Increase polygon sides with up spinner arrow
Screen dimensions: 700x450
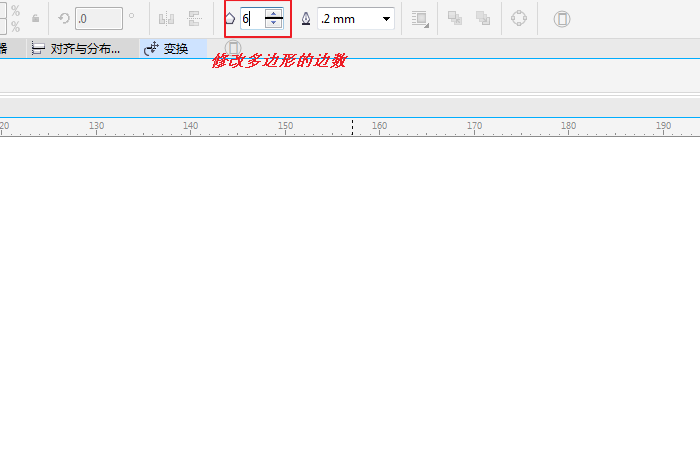(x=274, y=13)
